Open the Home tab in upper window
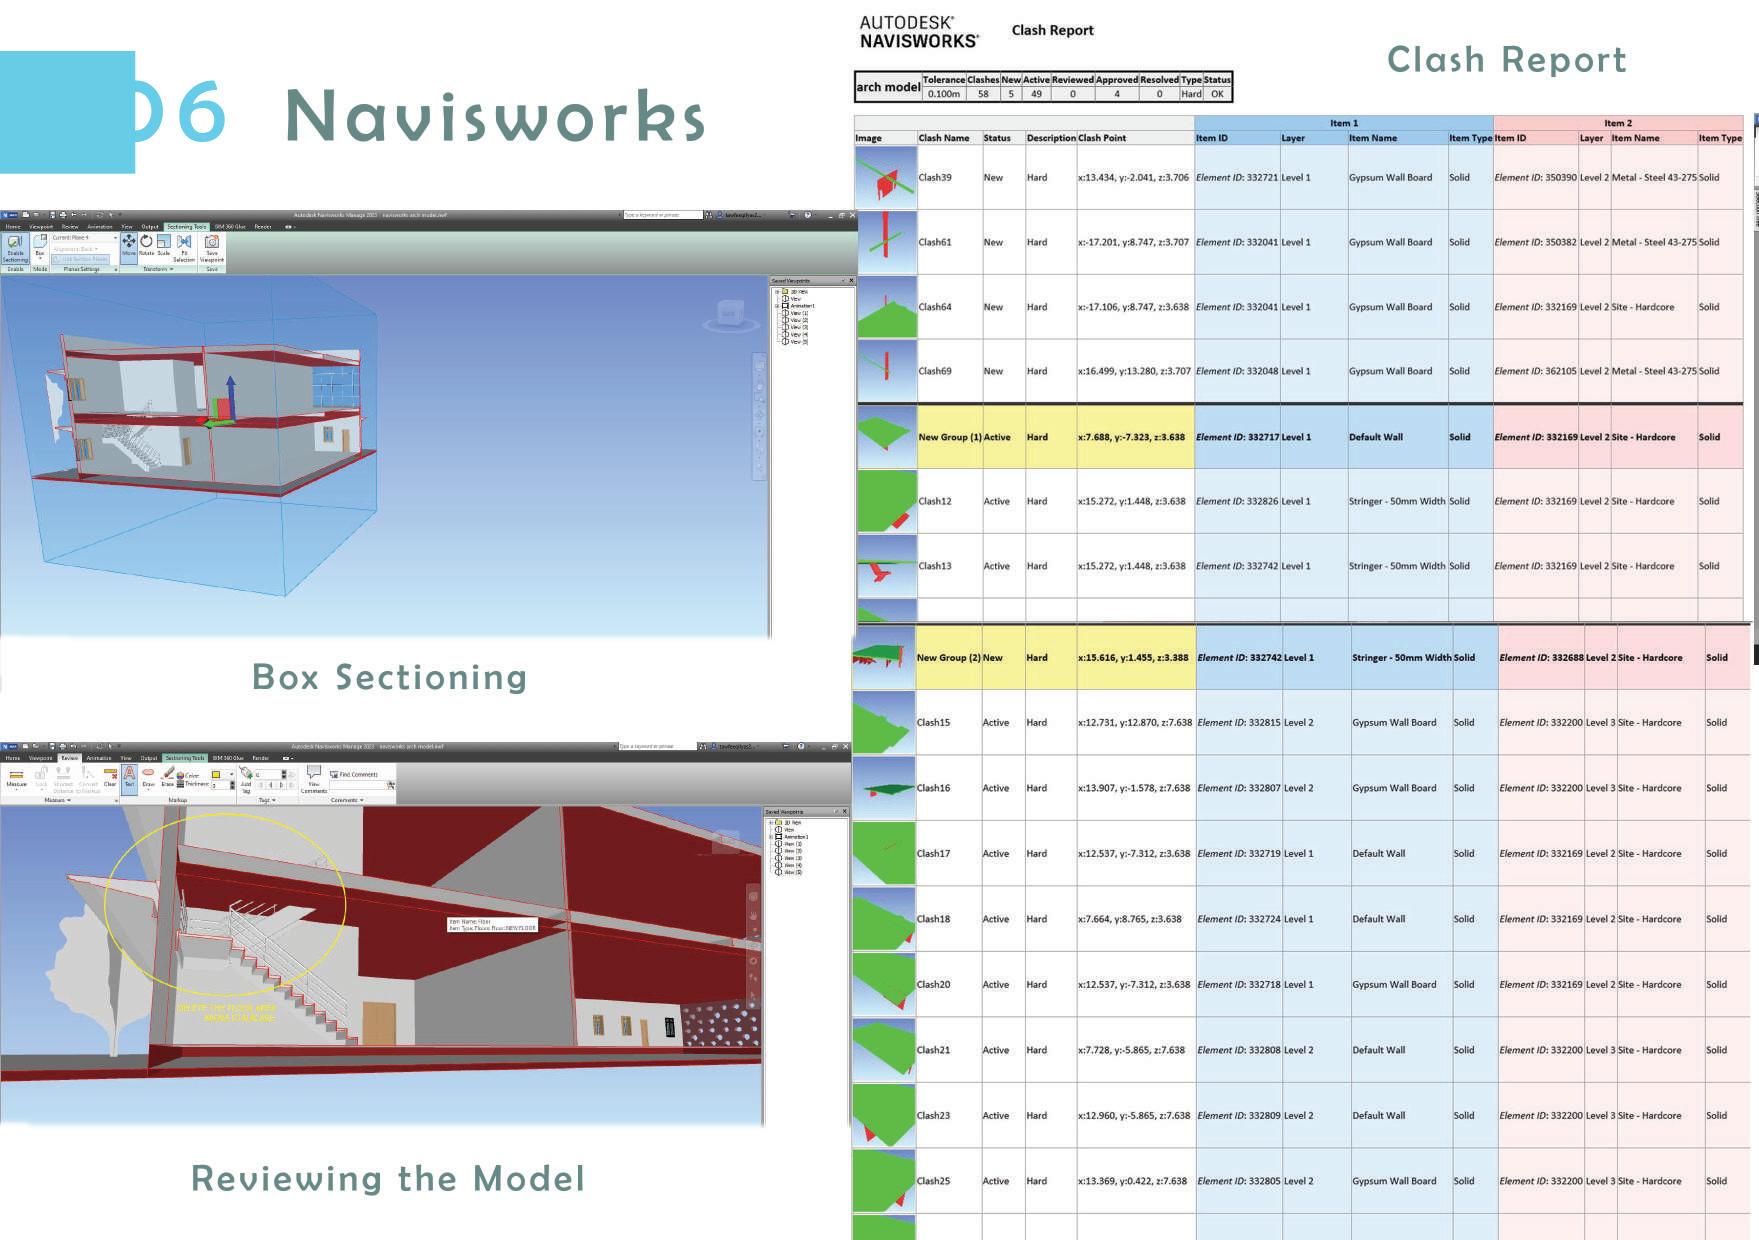Image resolution: width=1759 pixels, height=1240 pixels. [x=13, y=227]
